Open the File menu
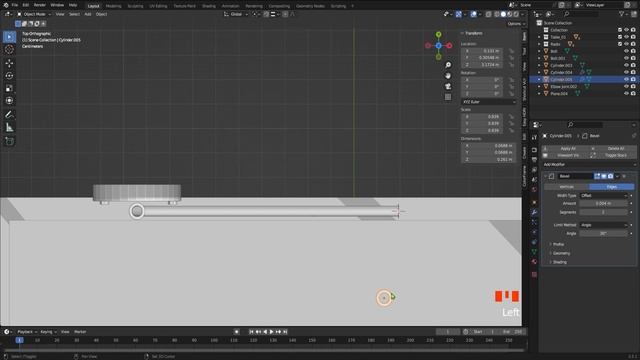This screenshot has height=360, width=640. tap(15, 5)
